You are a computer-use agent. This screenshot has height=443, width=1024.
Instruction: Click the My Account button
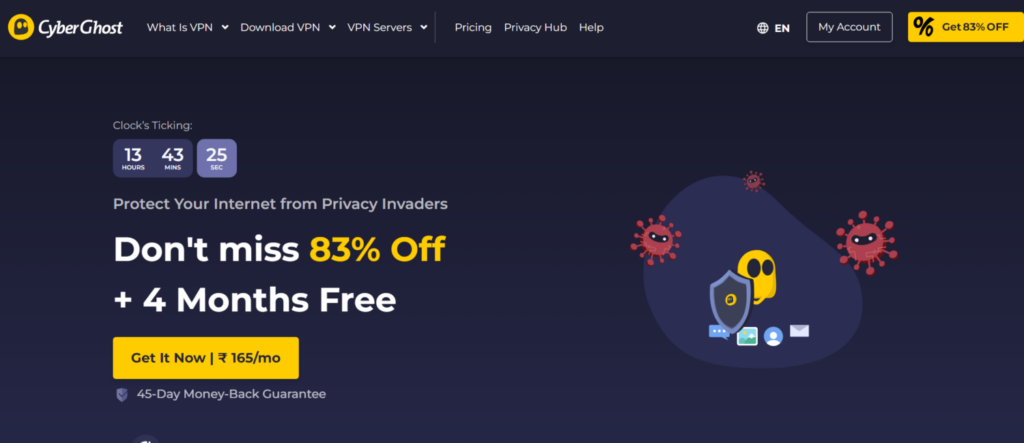click(x=849, y=27)
